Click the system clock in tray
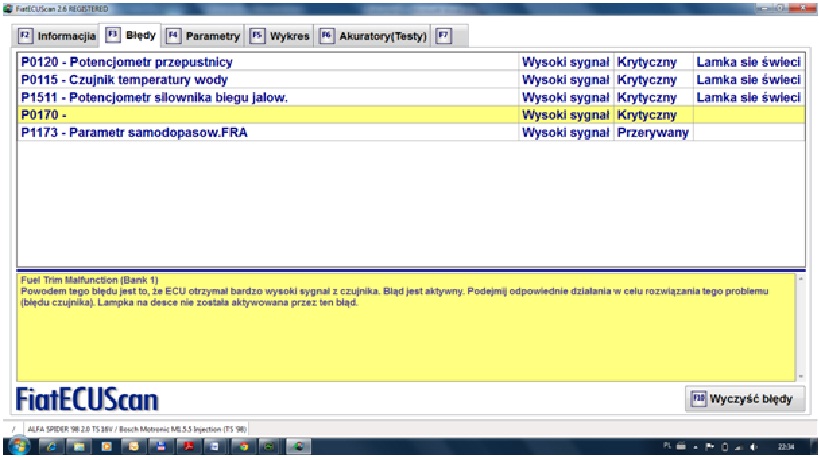Viewport: 819px width, 460px height. 786,447
